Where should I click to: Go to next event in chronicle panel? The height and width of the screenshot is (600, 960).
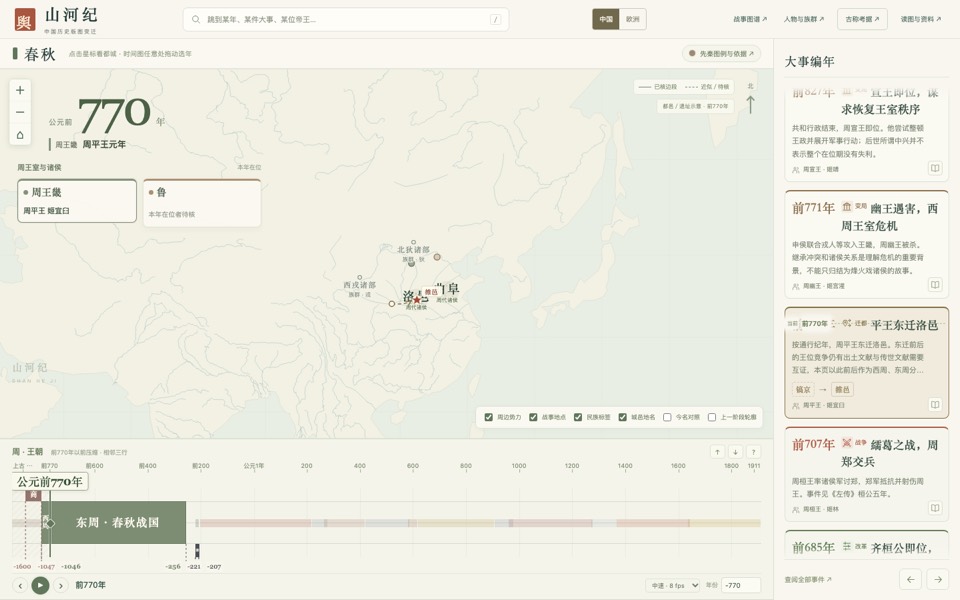pos(937,579)
